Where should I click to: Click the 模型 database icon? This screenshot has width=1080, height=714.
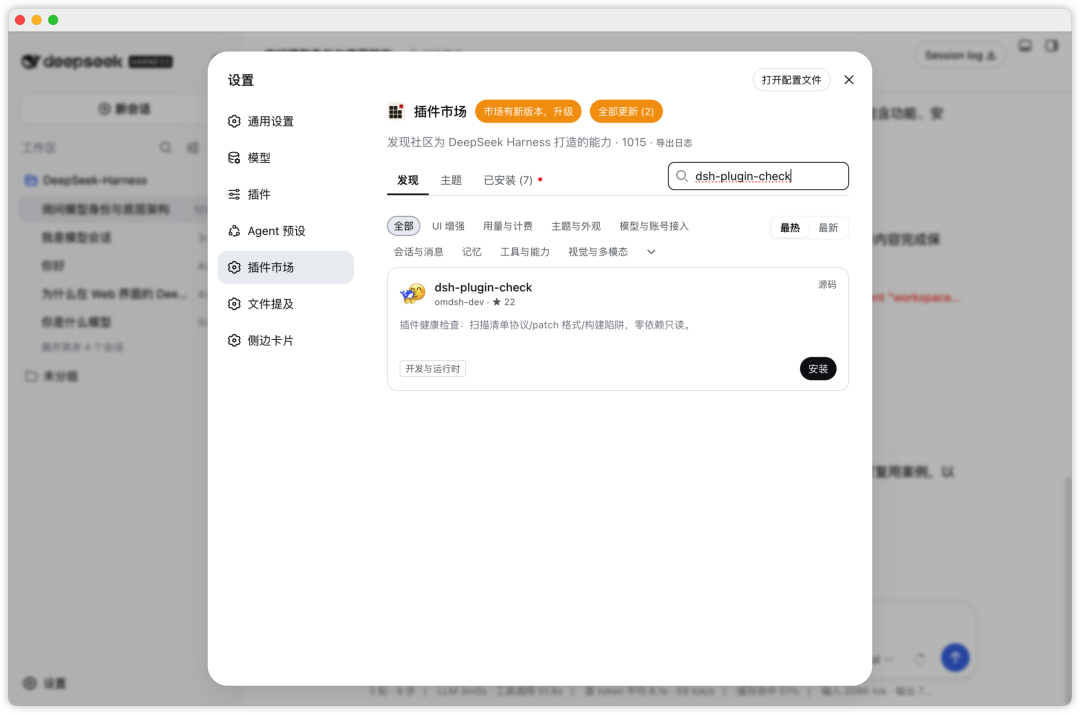pos(234,158)
